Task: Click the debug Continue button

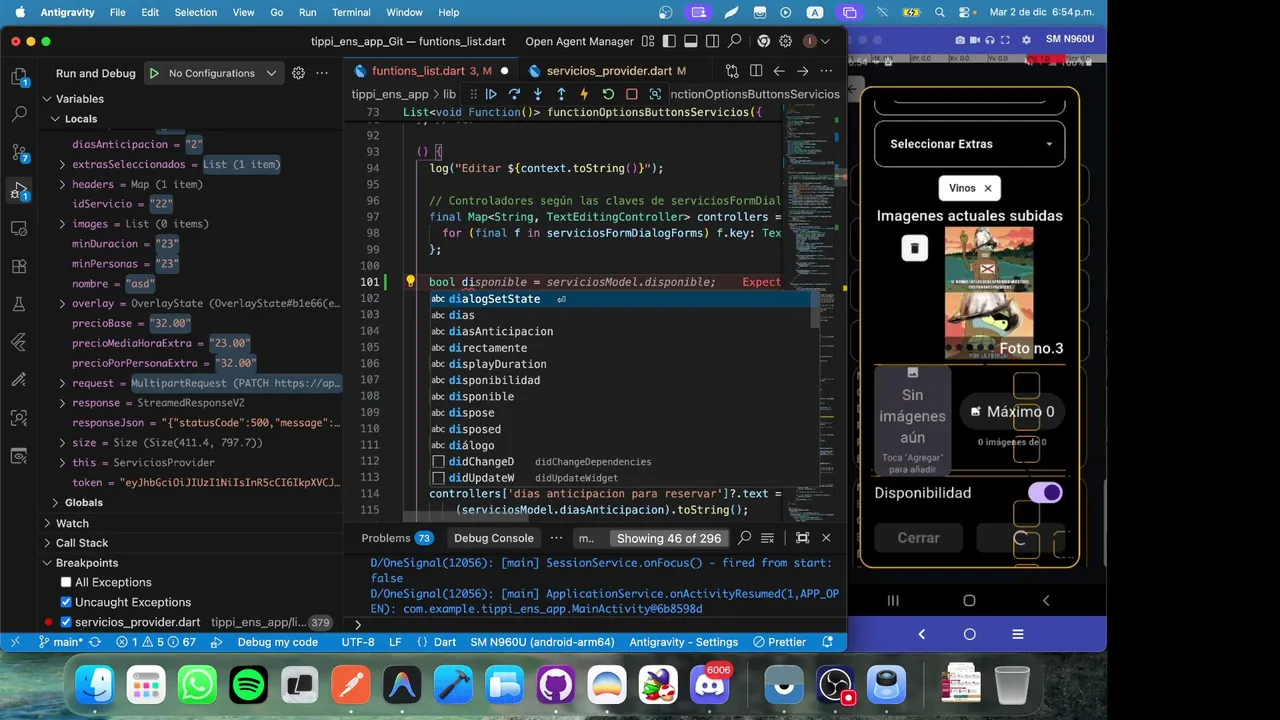Action: (491, 94)
